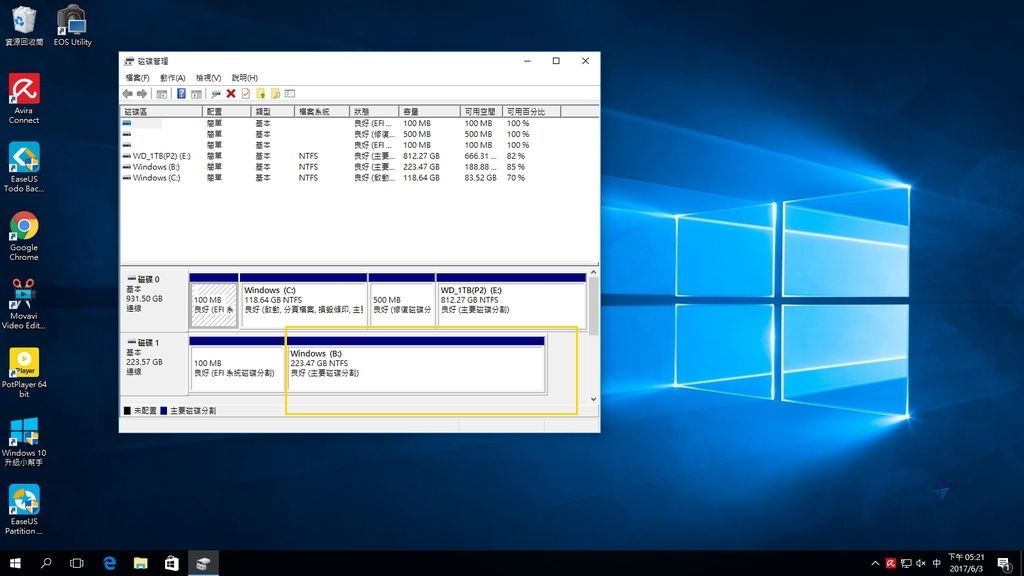Click scroll down arrow in disk pane

click(593, 399)
